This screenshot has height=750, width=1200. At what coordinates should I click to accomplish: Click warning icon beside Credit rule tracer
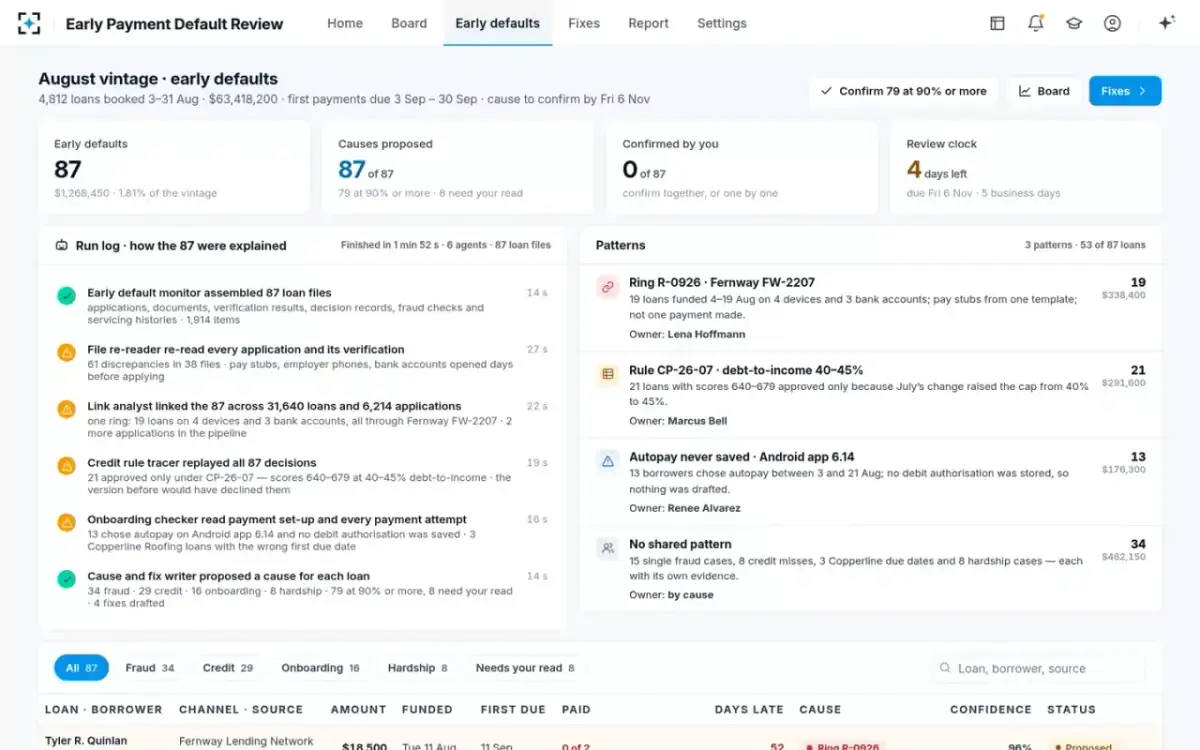(x=66, y=465)
